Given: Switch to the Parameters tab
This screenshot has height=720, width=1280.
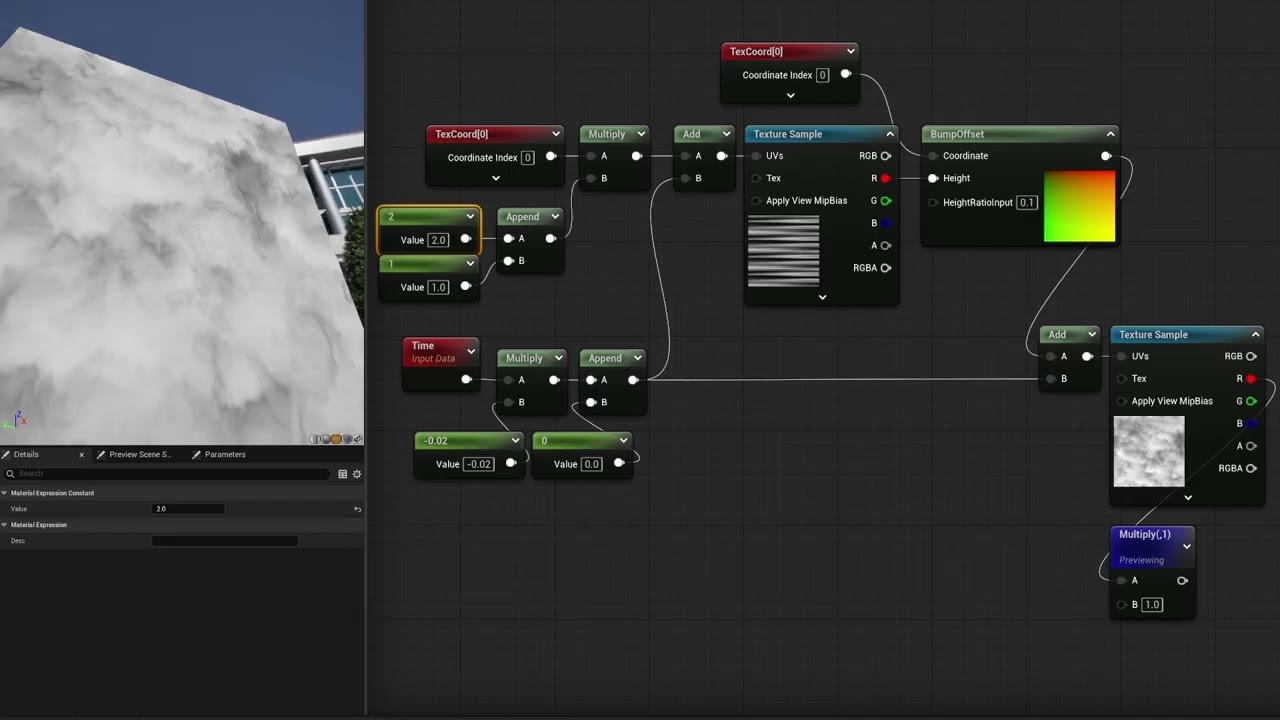Looking at the screenshot, I should pyautogui.click(x=225, y=454).
